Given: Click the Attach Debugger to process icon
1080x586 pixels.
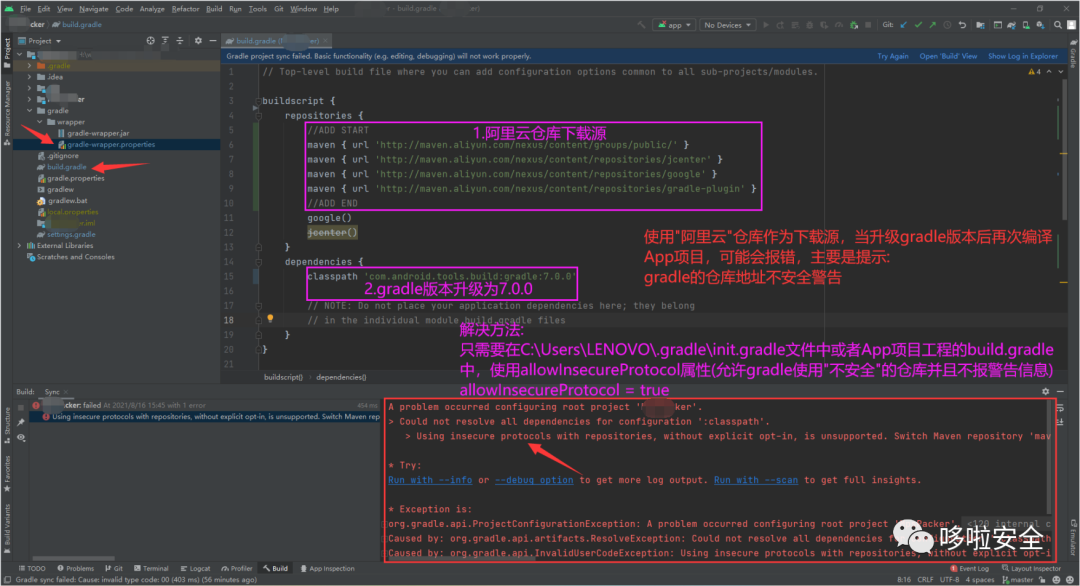Looking at the screenshot, I should pyautogui.click(x=853, y=25).
